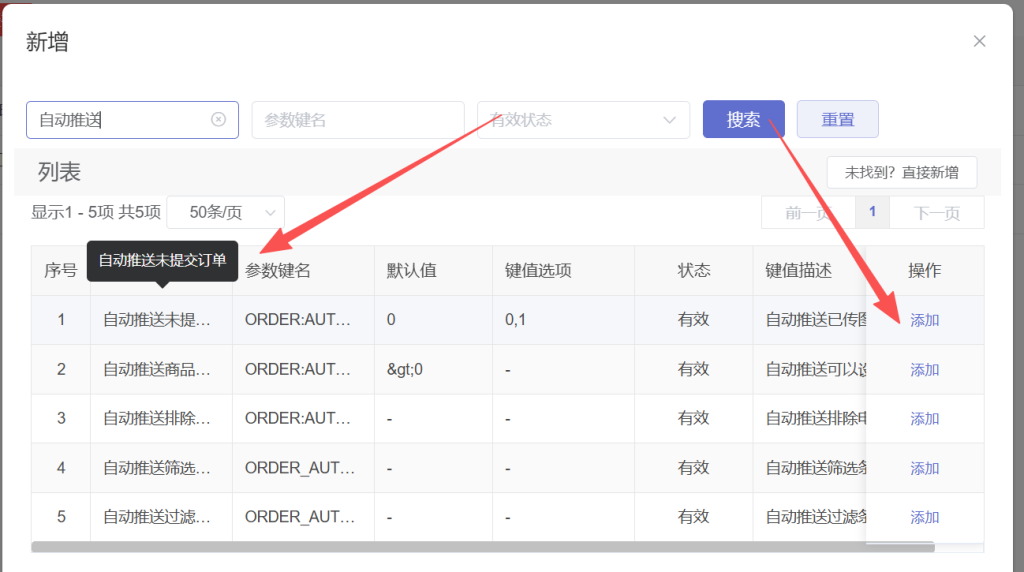Select page number 1
This screenshot has height=572, width=1024.
(872, 212)
